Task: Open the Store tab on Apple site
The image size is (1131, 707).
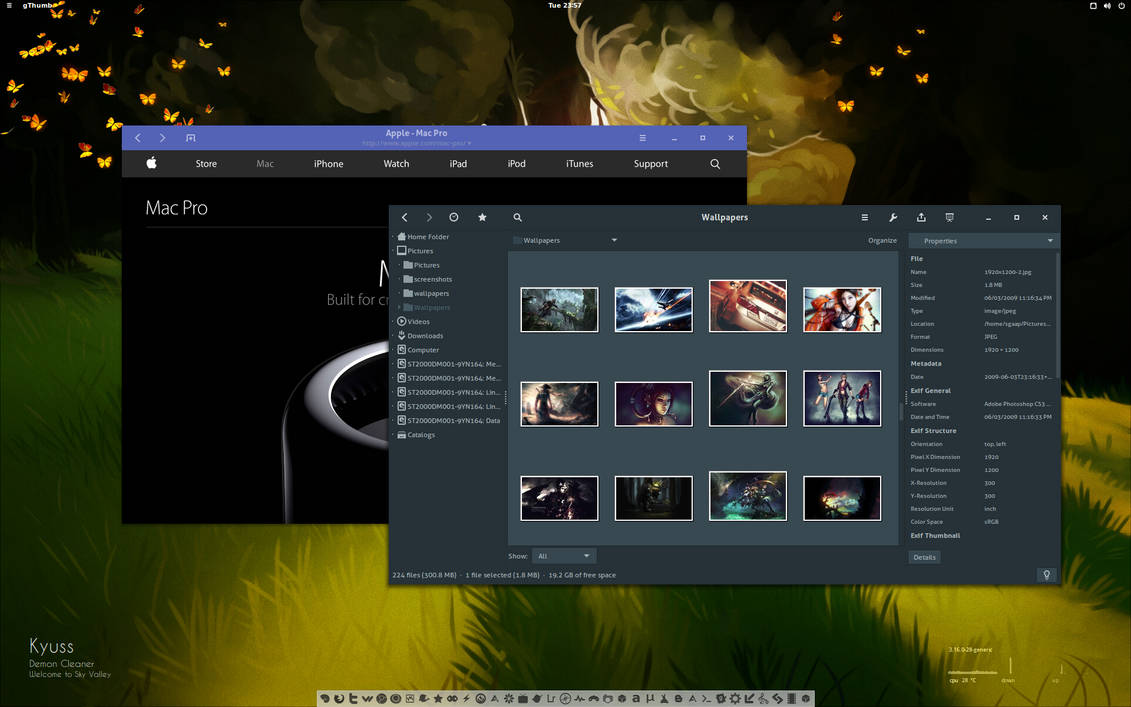Action: point(206,164)
